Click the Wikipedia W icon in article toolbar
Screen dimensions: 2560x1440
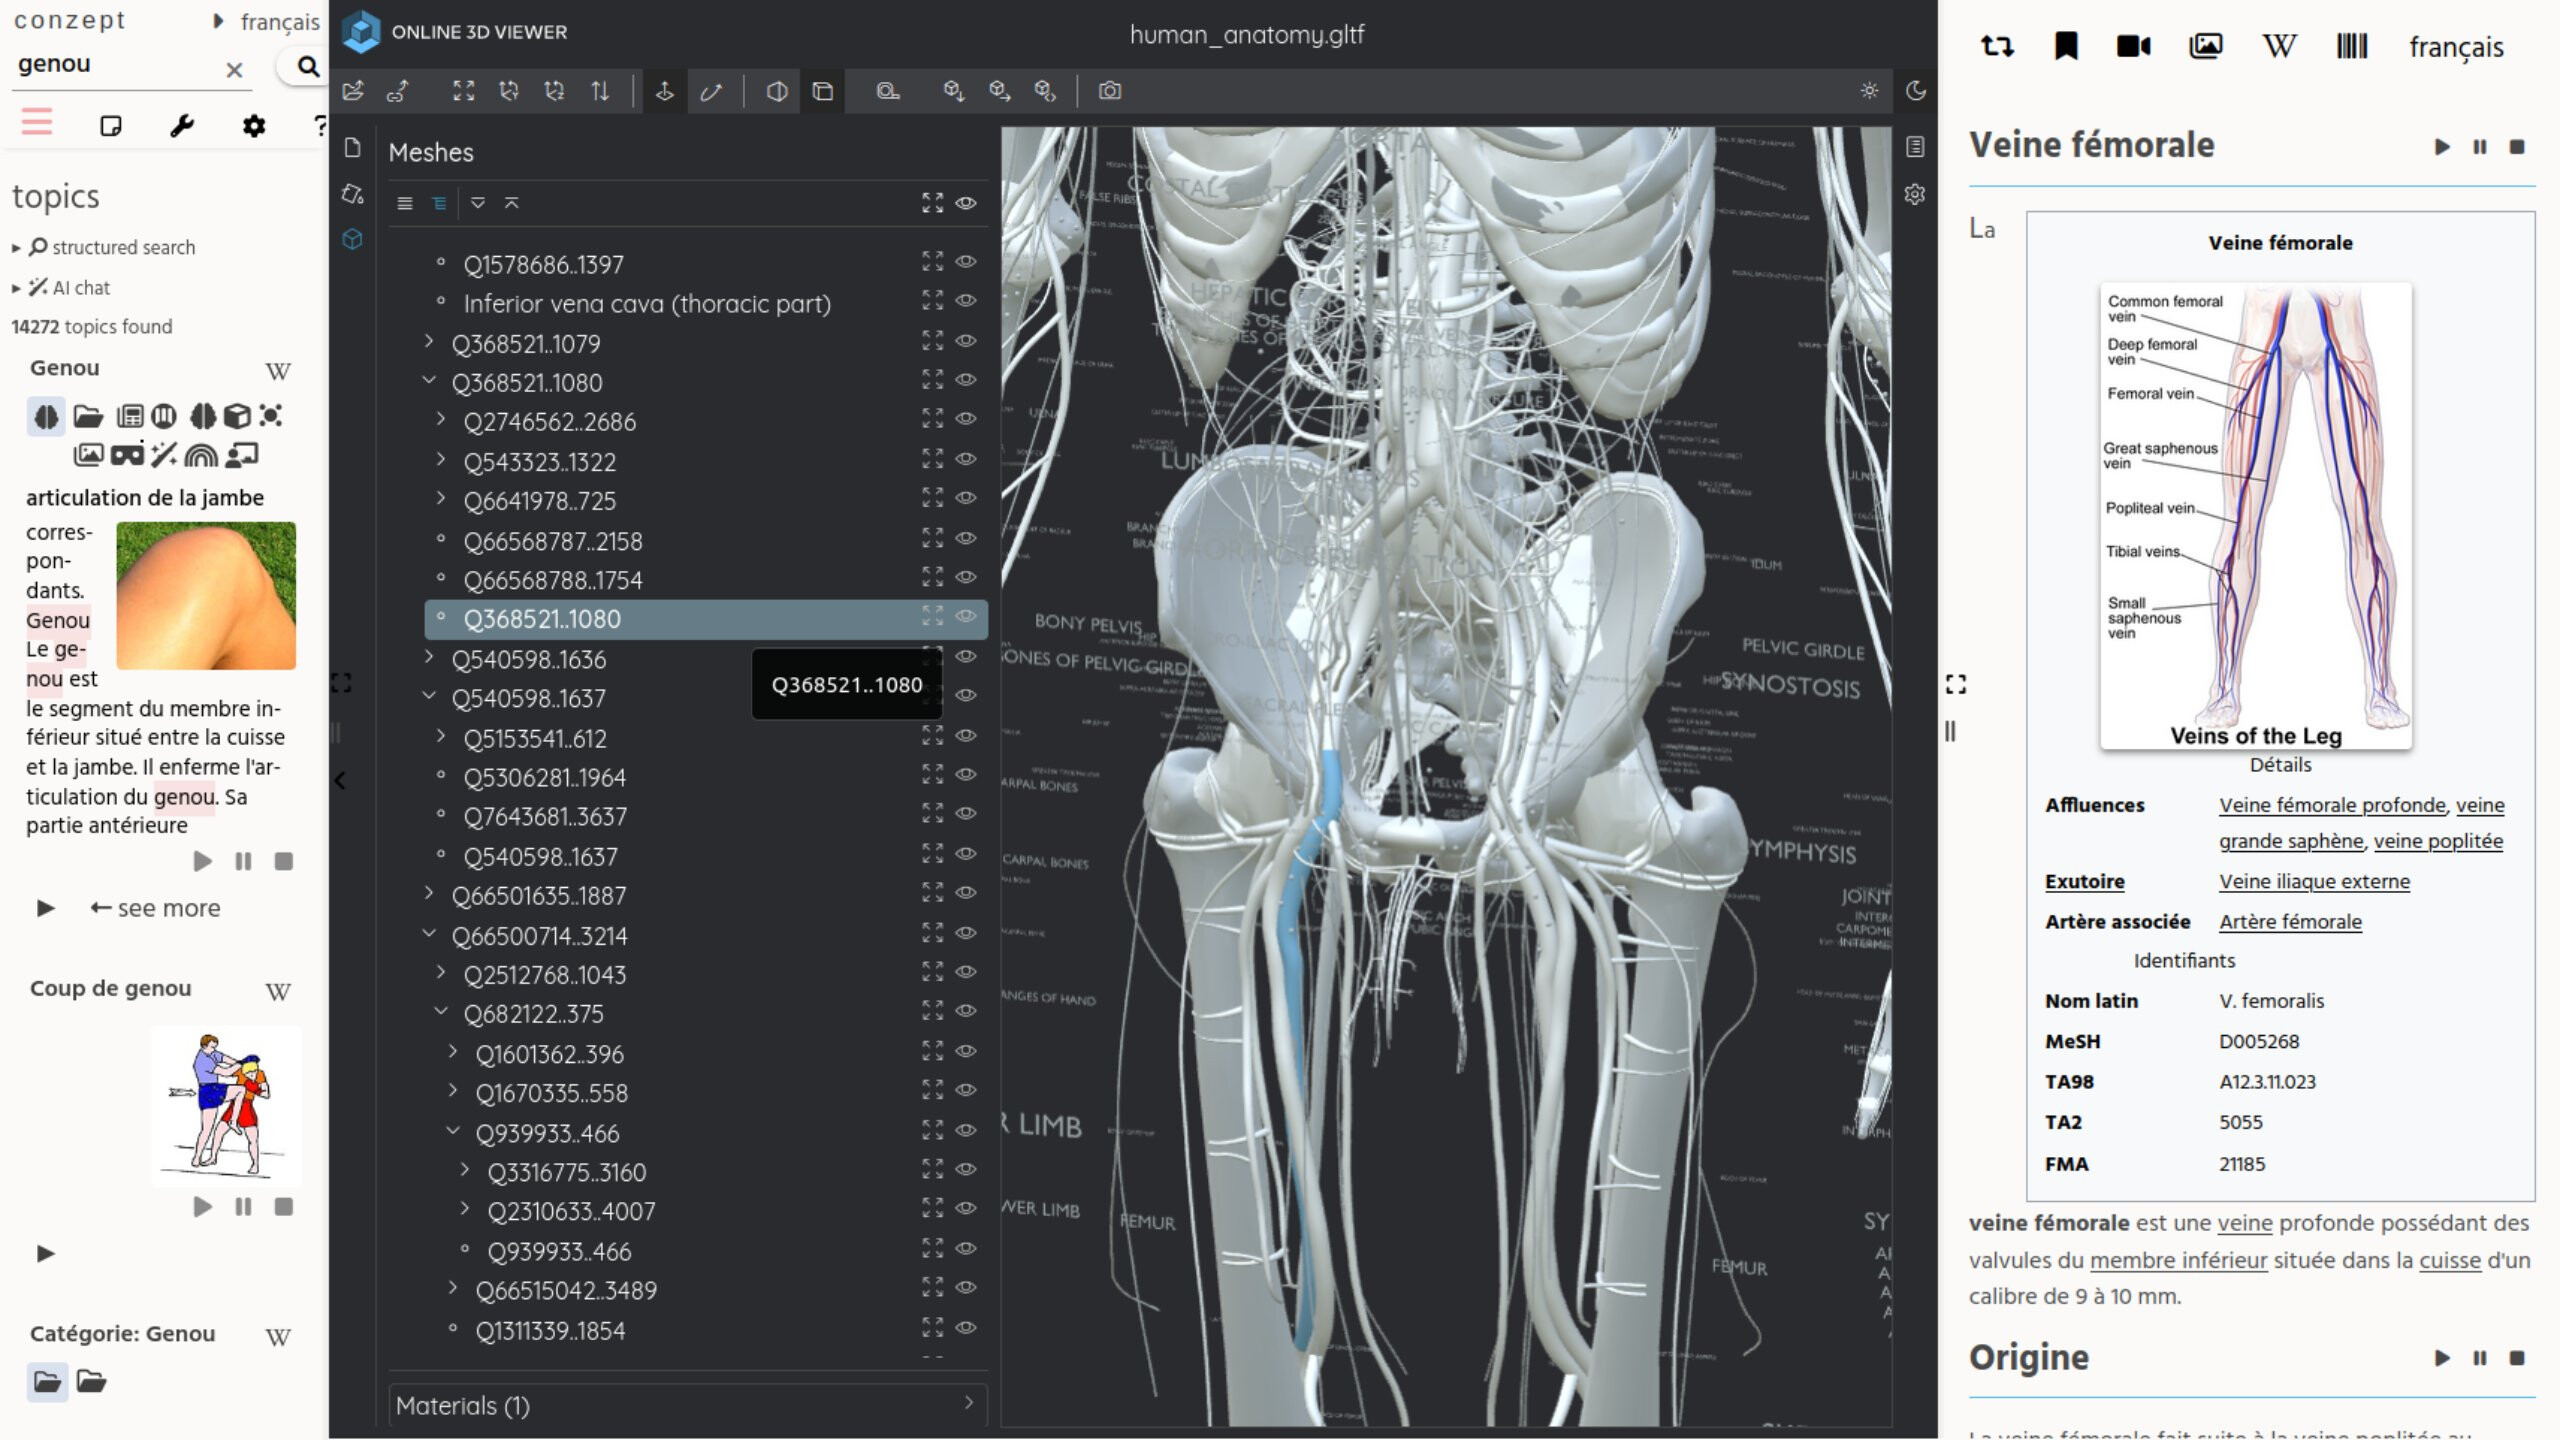tap(2279, 46)
